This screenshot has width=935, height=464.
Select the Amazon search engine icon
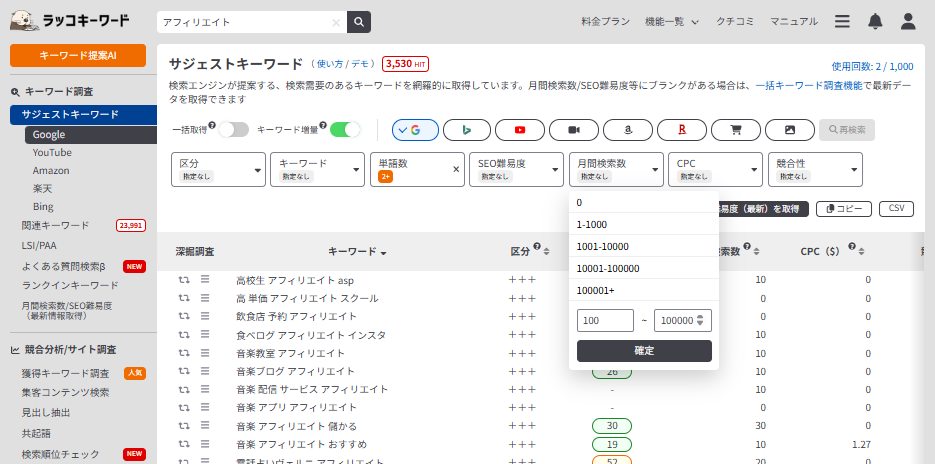(x=628, y=130)
